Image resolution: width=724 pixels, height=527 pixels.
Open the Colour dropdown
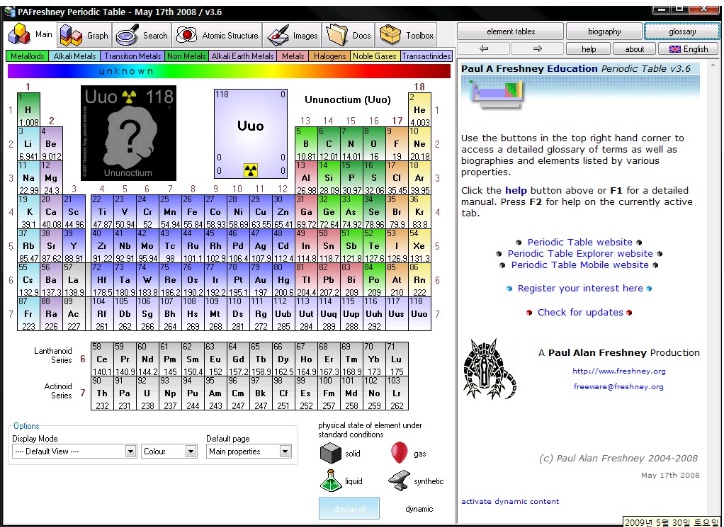click(x=169, y=451)
